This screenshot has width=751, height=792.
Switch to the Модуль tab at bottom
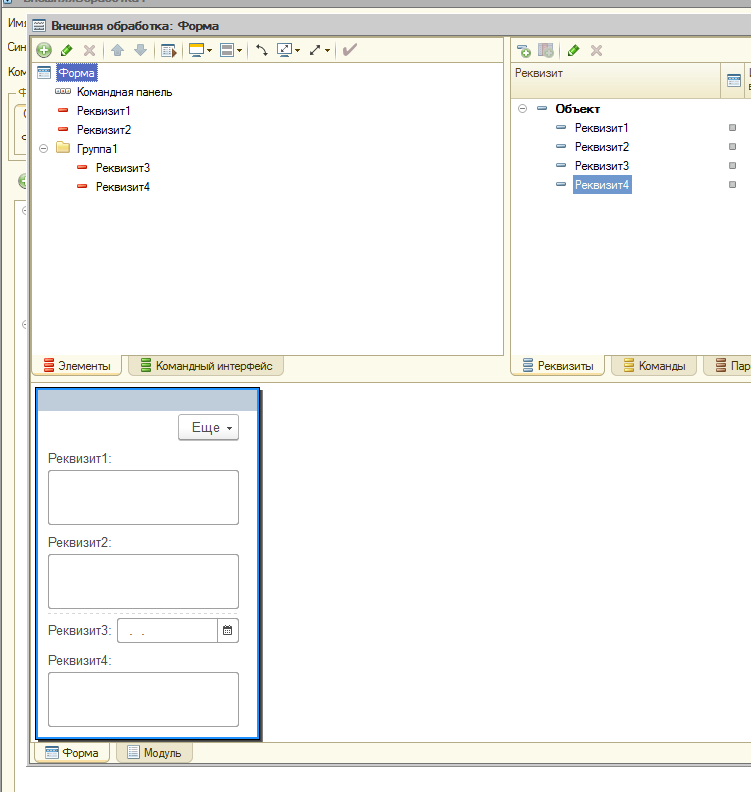point(154,753)
